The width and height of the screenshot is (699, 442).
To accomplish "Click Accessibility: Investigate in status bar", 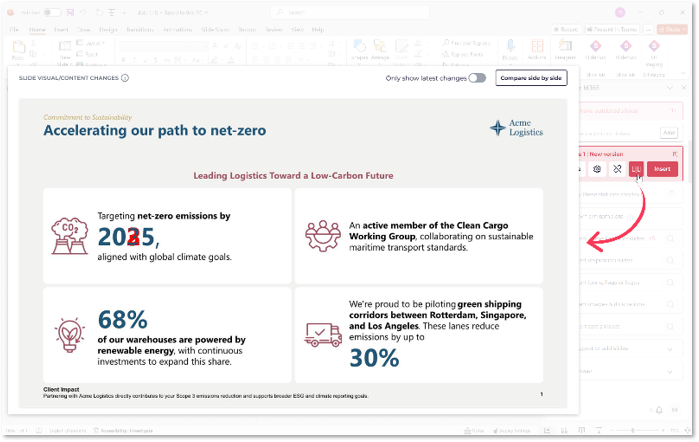I will pos(123,431).
